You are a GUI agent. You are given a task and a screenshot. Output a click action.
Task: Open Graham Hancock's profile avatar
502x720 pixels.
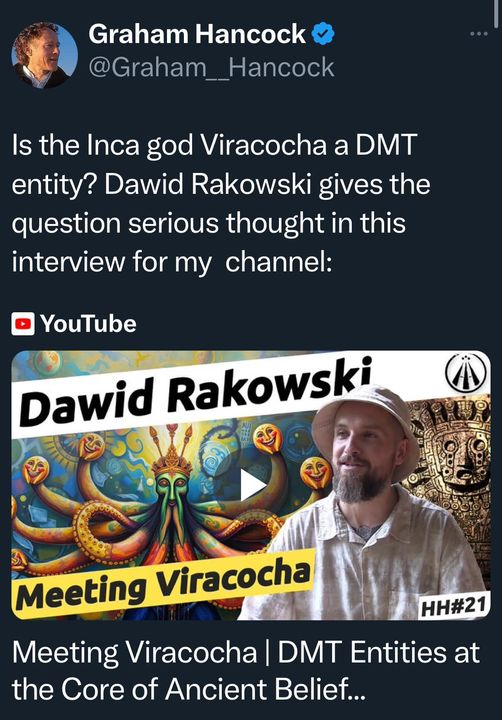tap(45, 55)
